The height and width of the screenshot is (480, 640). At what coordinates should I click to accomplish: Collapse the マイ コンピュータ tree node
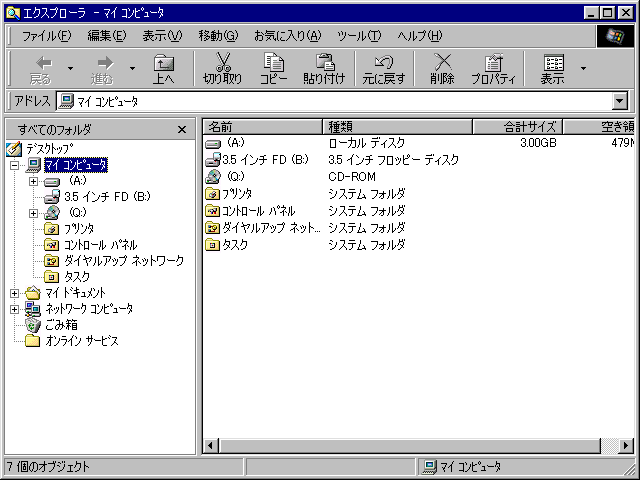click(x=14, y=165)
